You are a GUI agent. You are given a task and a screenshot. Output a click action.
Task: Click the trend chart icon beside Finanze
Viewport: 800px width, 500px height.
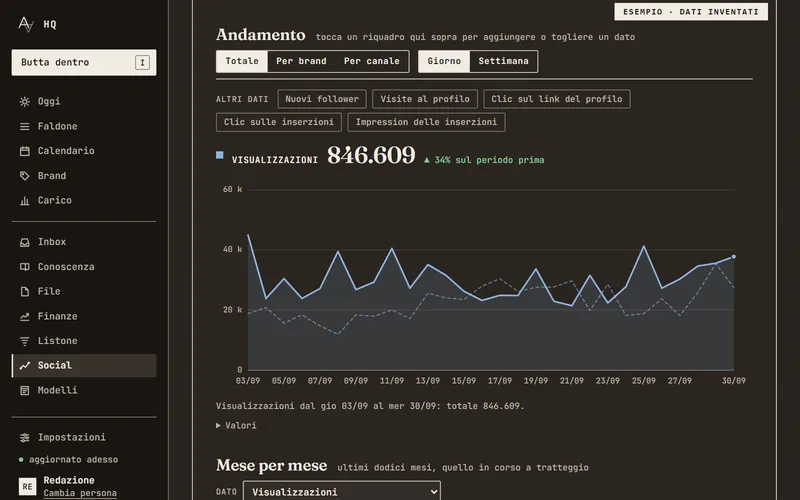point(24,316)
